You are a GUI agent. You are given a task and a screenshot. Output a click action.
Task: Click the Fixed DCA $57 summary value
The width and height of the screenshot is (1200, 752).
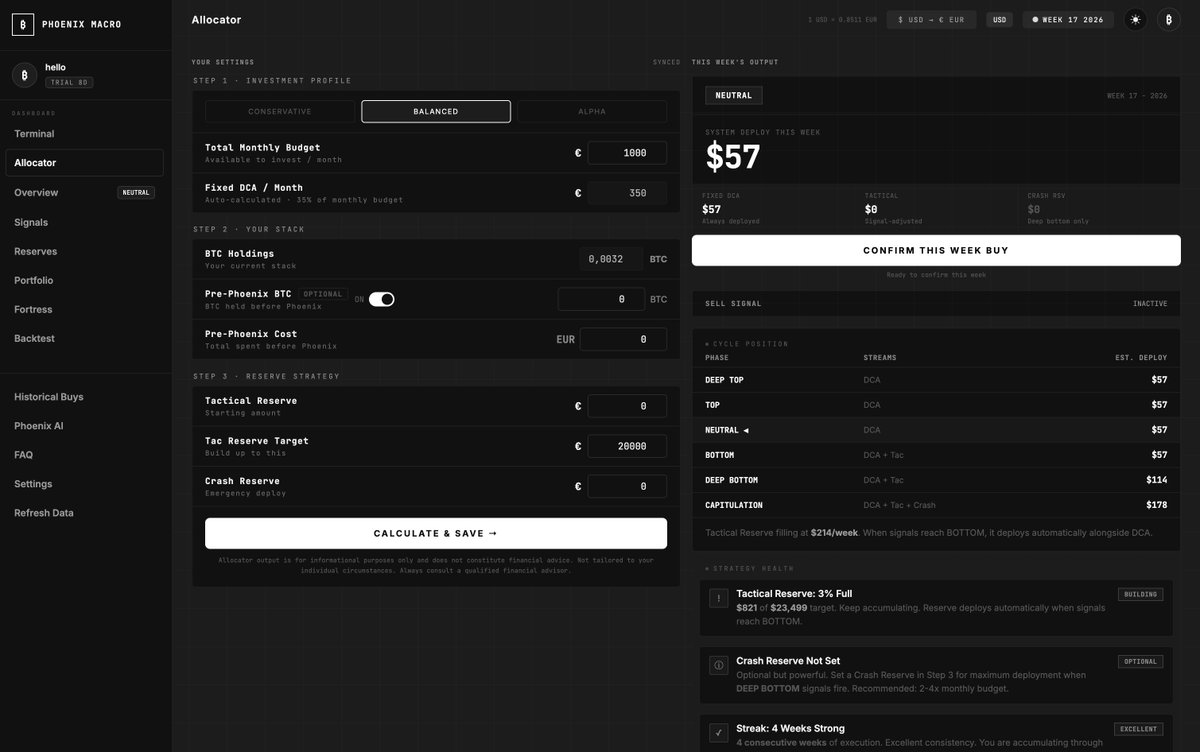tap(711, 209)
